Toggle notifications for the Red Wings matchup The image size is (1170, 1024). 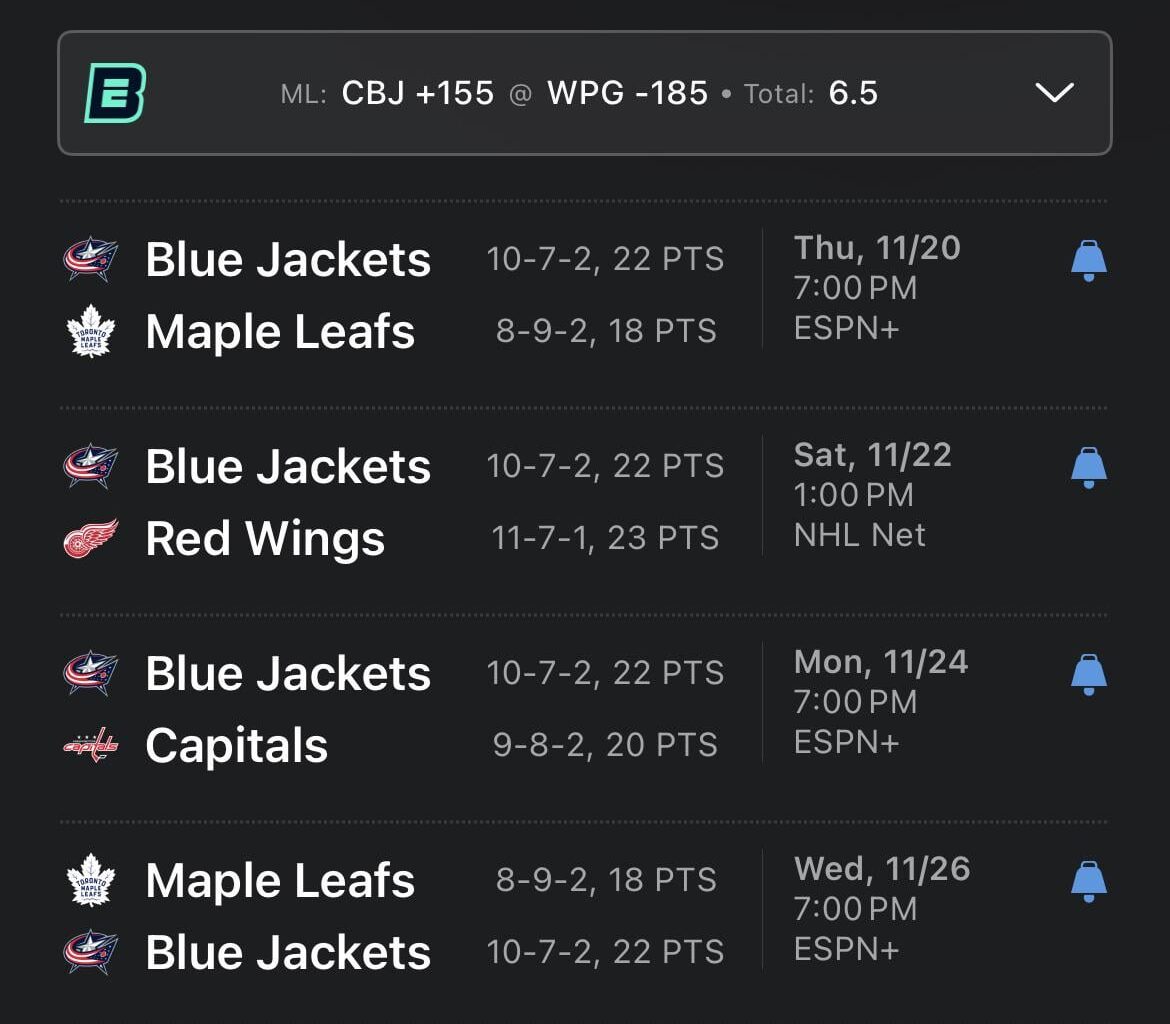[x=1088, y=465]
